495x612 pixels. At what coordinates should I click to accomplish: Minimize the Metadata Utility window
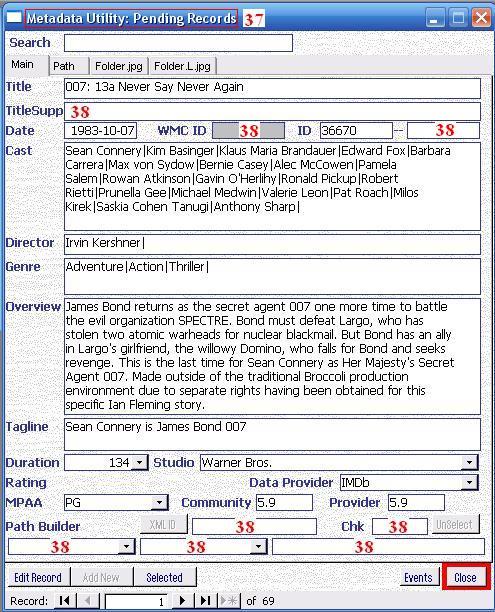tap(434, 18)
